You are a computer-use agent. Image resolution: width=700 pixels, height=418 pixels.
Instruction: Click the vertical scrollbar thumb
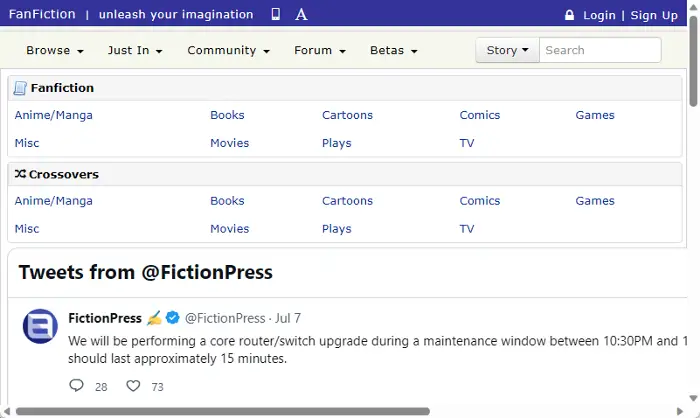tap(693, 61)
